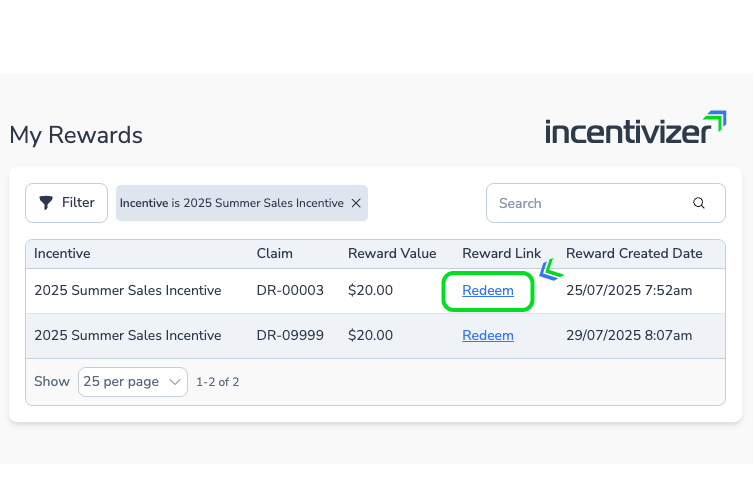Expand the 25 per page dropdown
Viewport: 753px width, 497px height.
click(x=133, y=382)
